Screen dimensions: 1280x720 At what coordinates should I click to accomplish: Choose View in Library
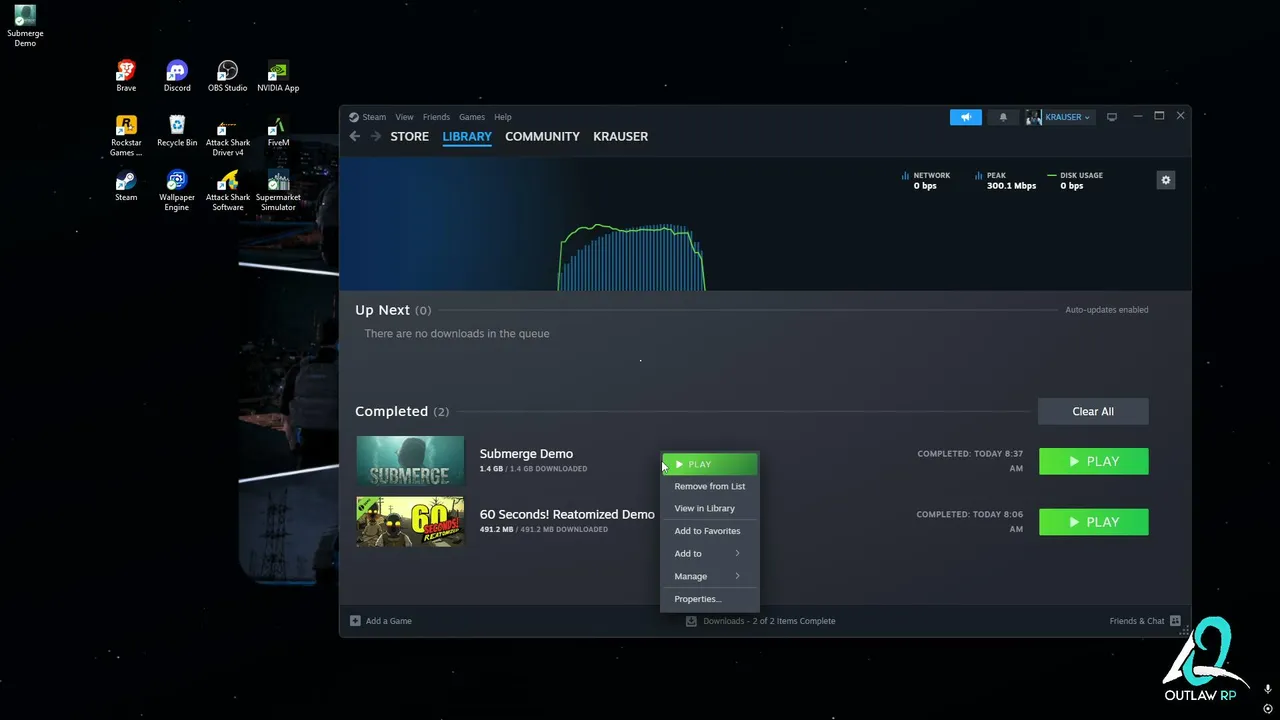709,508
